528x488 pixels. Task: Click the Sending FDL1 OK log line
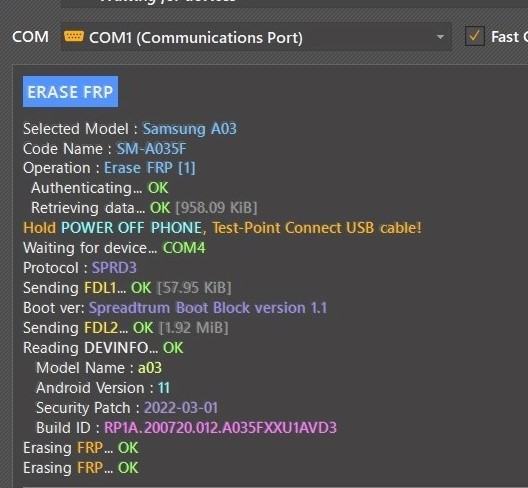(127, 288)
